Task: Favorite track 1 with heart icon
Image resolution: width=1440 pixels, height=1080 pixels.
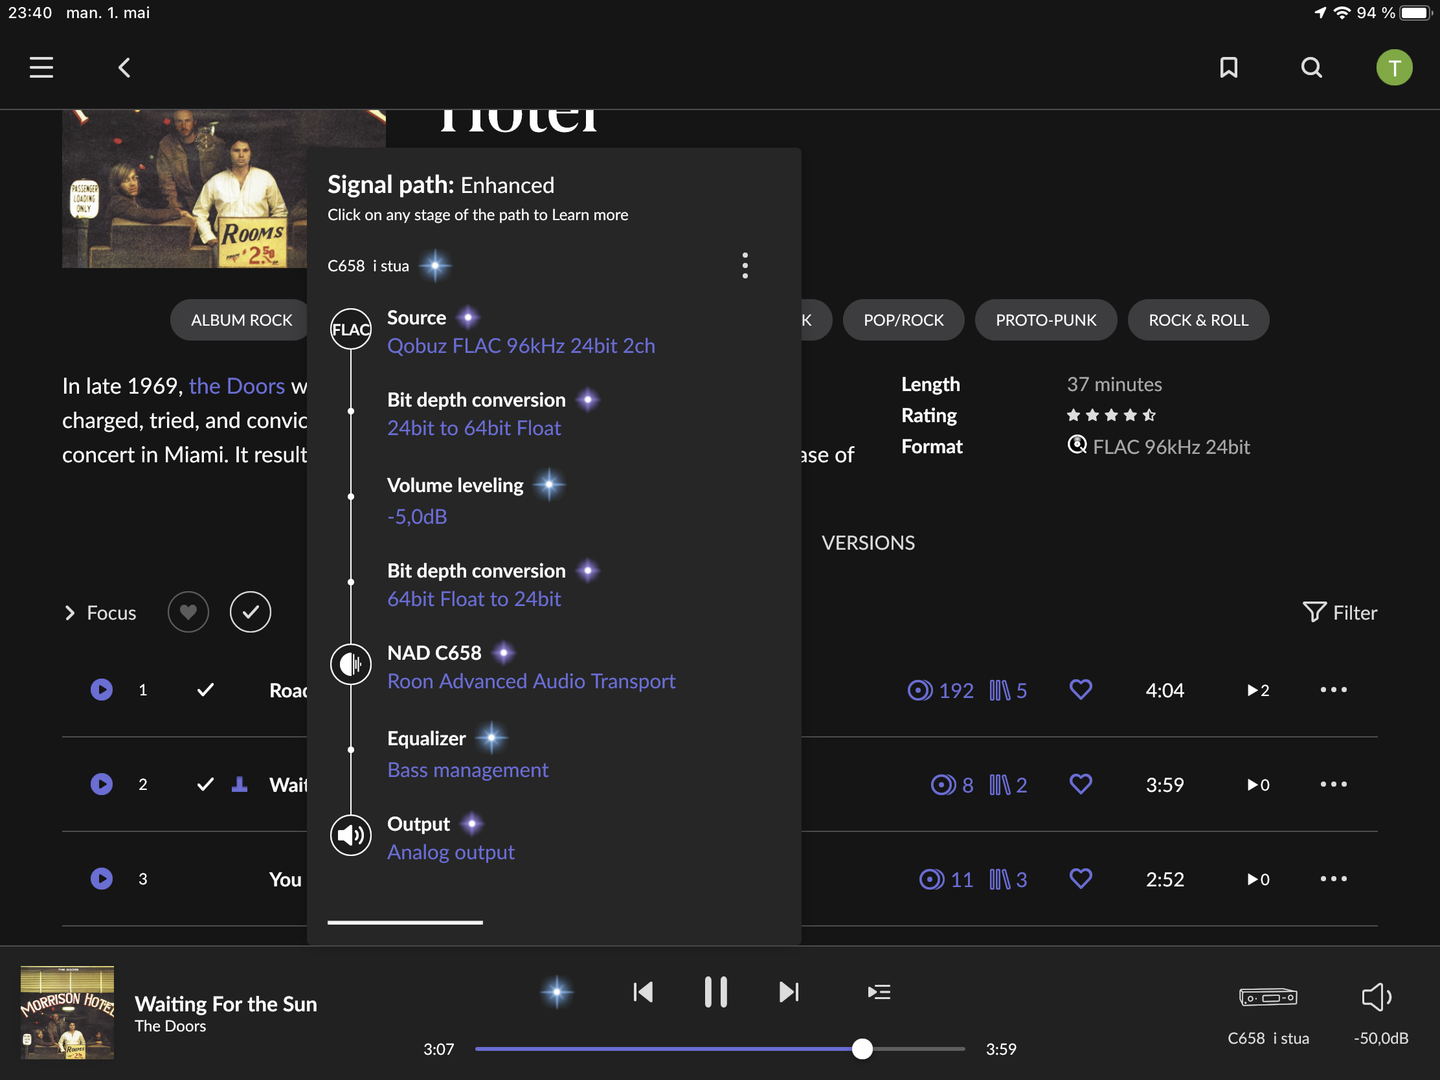Action: point(1081,690)
